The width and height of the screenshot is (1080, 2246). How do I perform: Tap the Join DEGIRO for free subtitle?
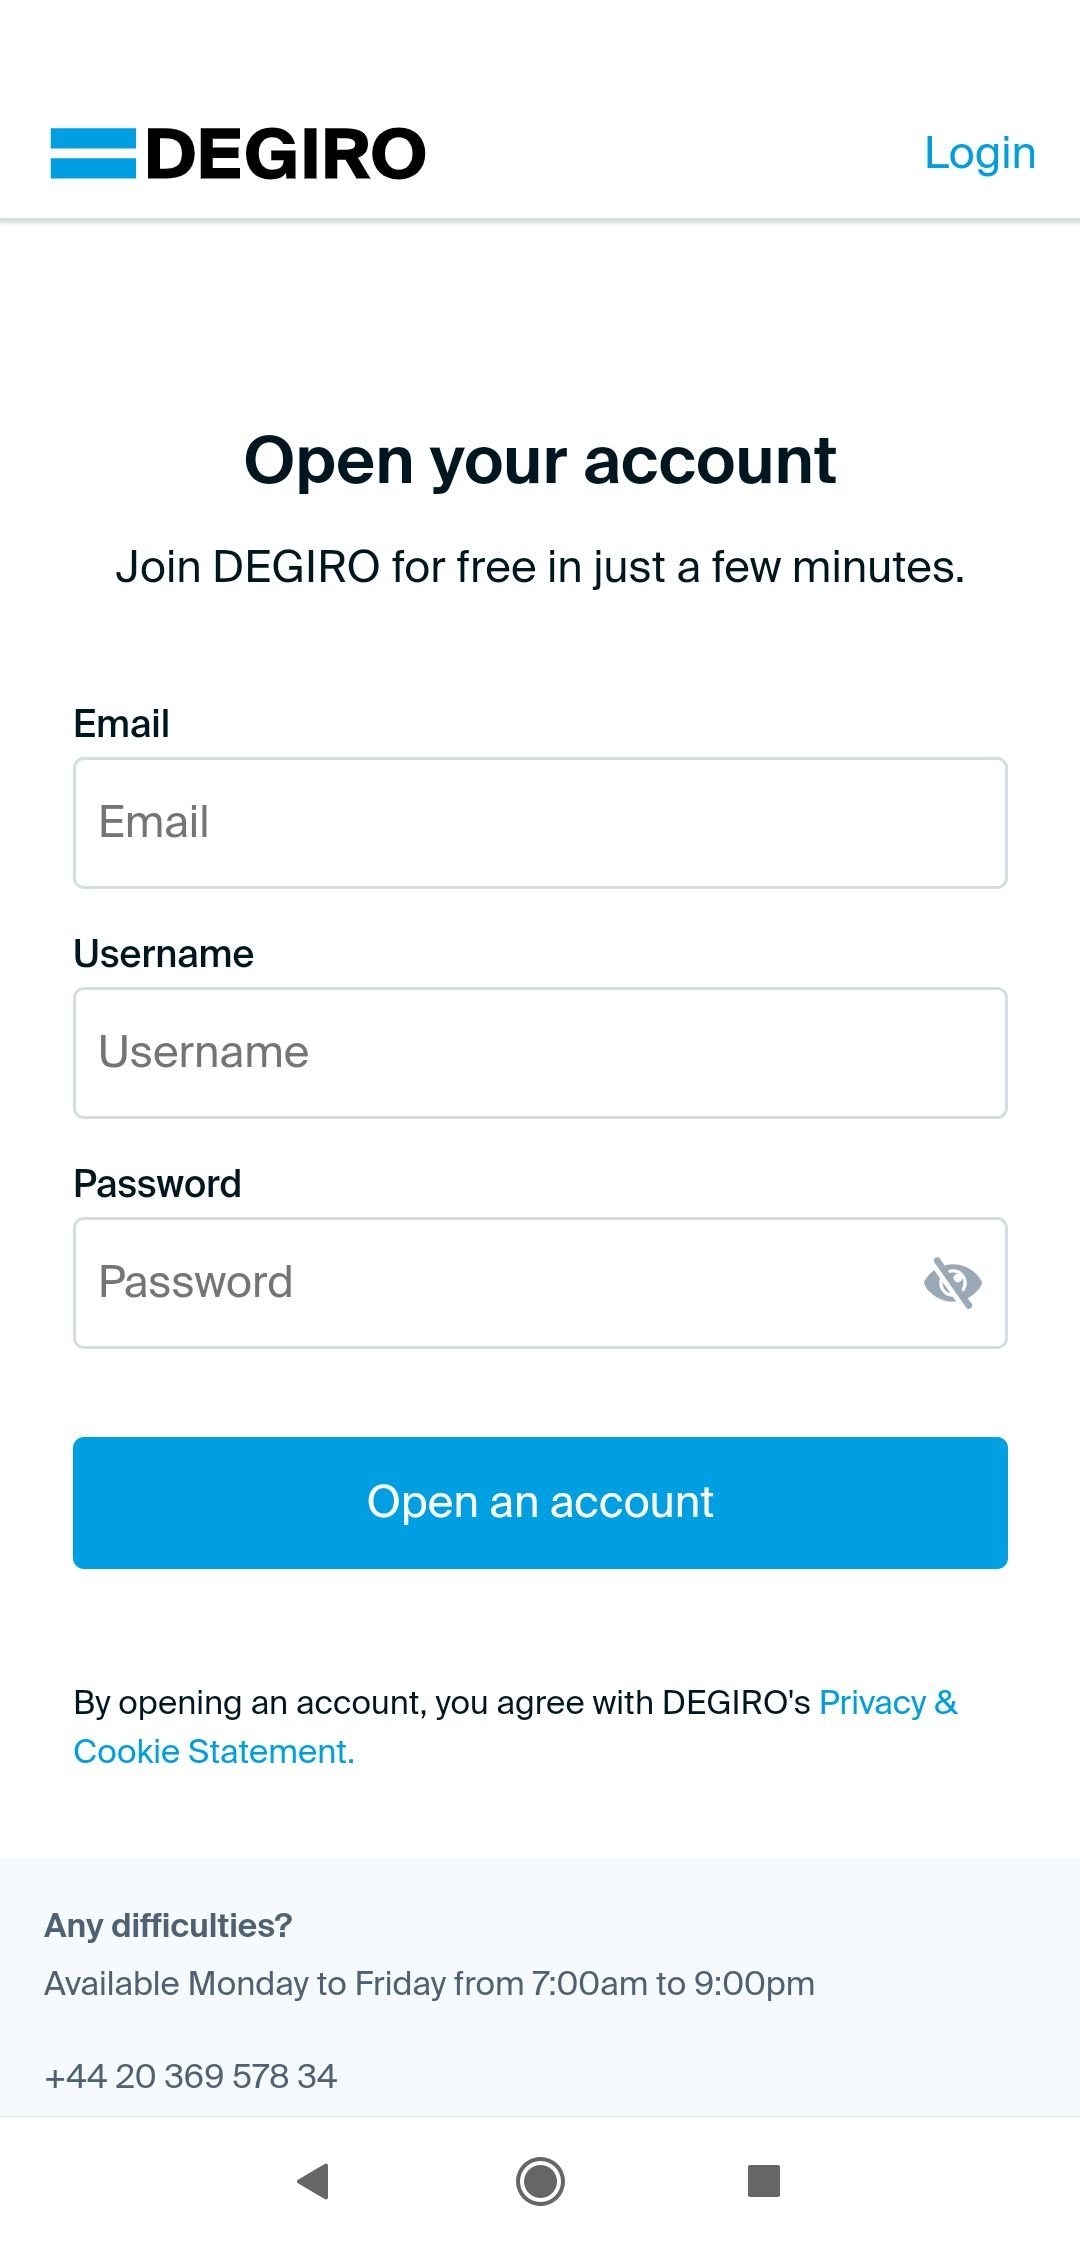(540, 567)
